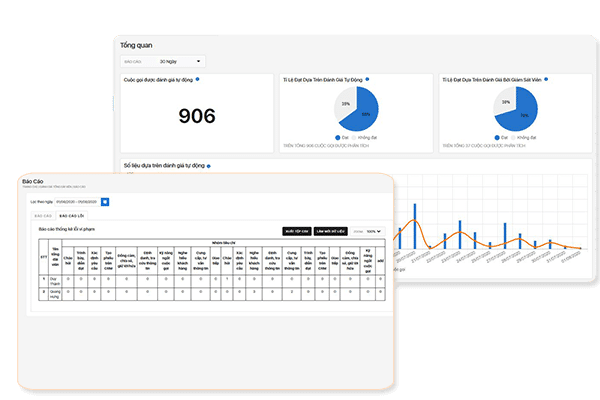
Task: Open the Zoom 100% dropdown in Báo Cáo
Action: pos(368,232)
